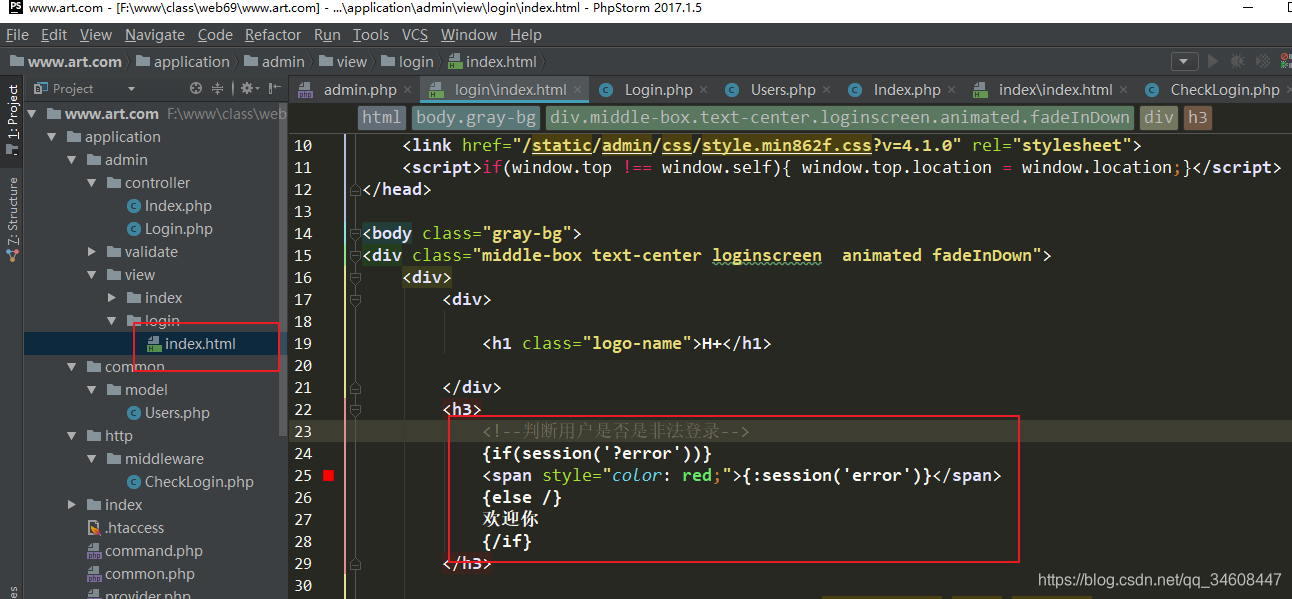Click the scroll-from-source target icon
The image size is (1292, 599).
pyautogui.click(x=198, y=88)
